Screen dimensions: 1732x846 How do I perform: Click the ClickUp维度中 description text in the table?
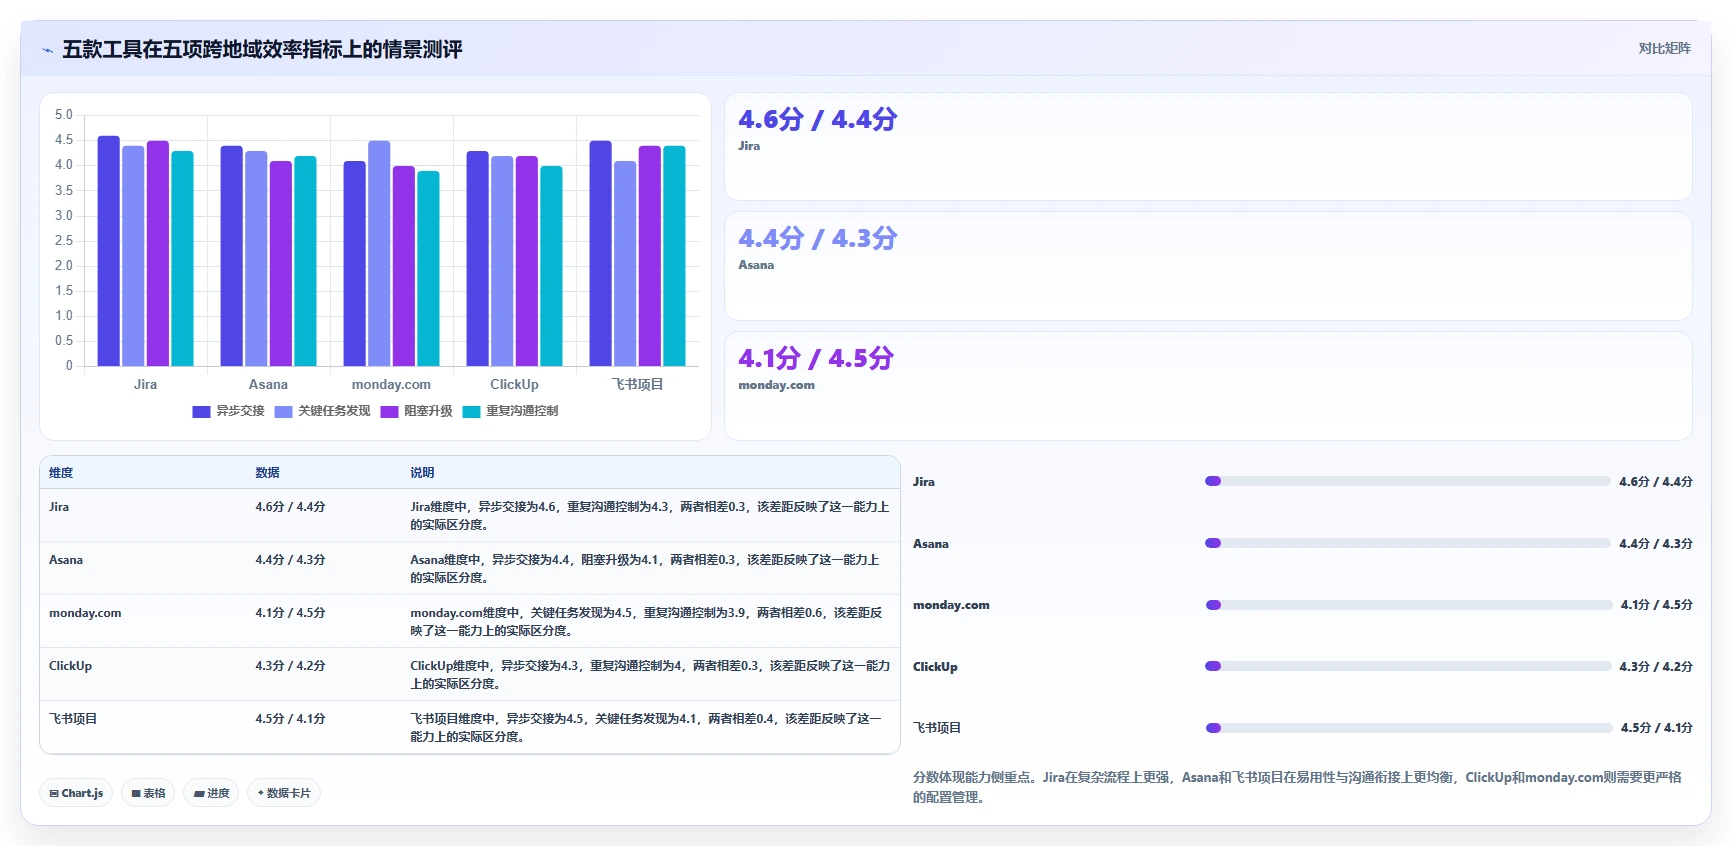pyautogui.click(x=650, y=675)
